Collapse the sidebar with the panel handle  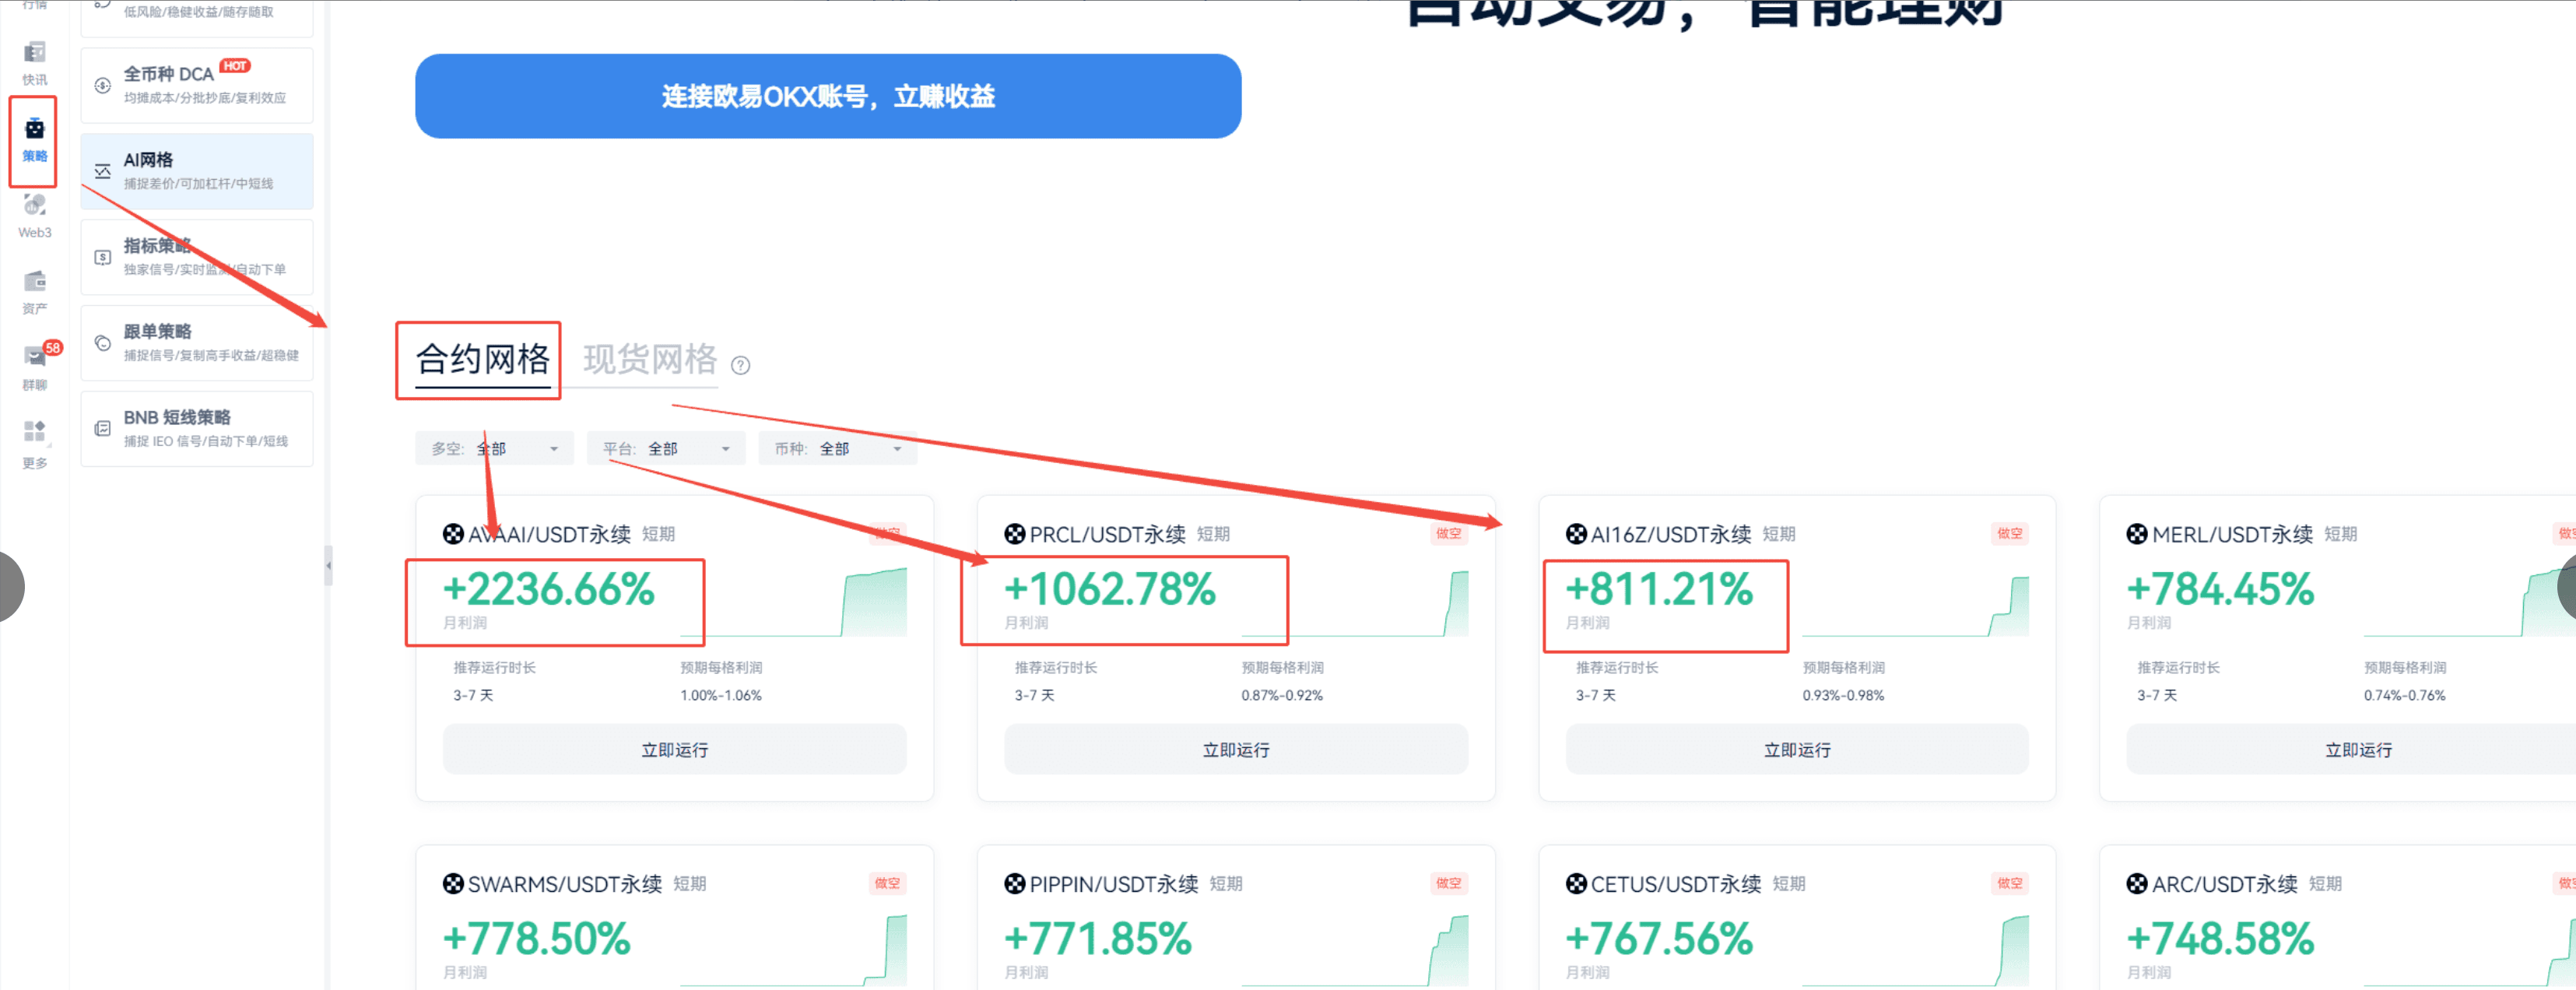pos(328,566)
